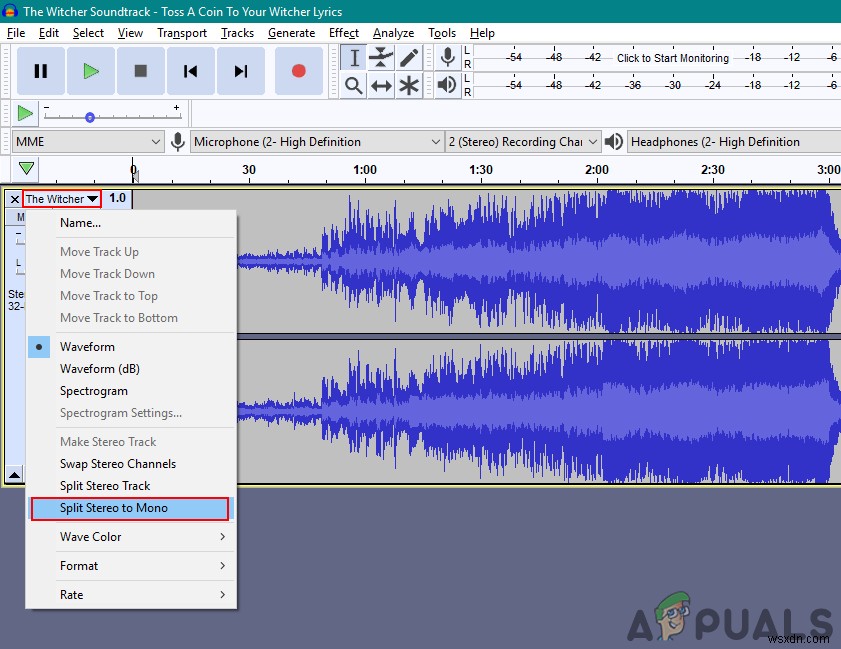Adjust the play-at-speed slider knob
The width and height of the screenshot is (841, 649).
[90, 117]
